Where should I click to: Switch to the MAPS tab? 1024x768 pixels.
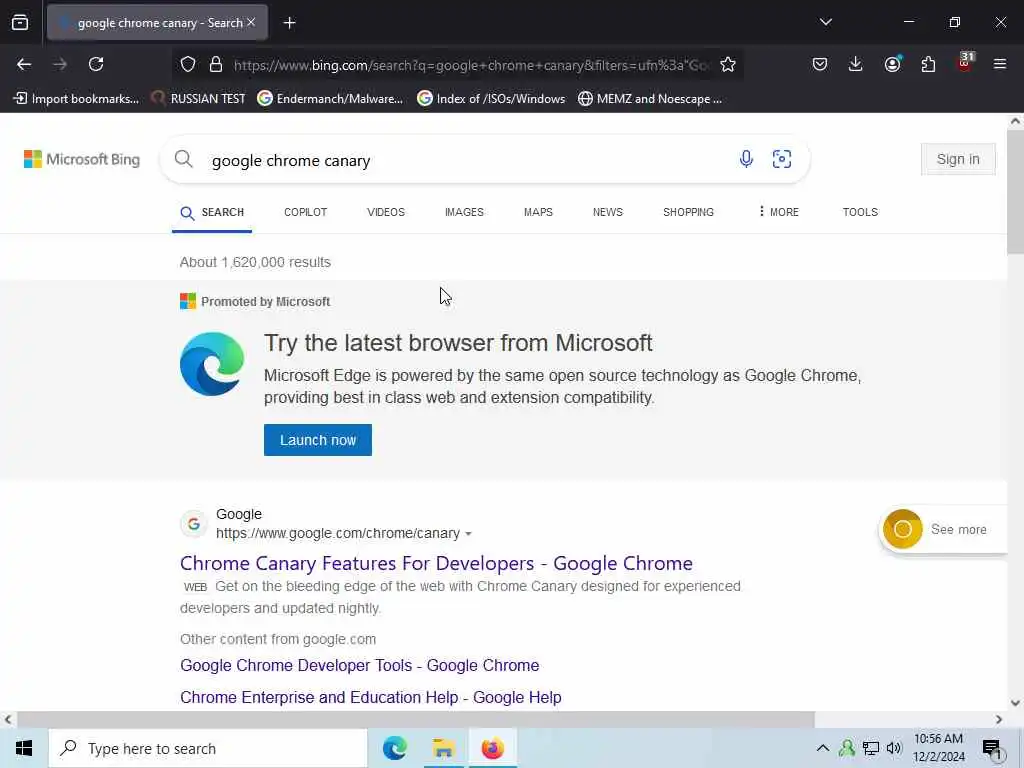(538, 212)
